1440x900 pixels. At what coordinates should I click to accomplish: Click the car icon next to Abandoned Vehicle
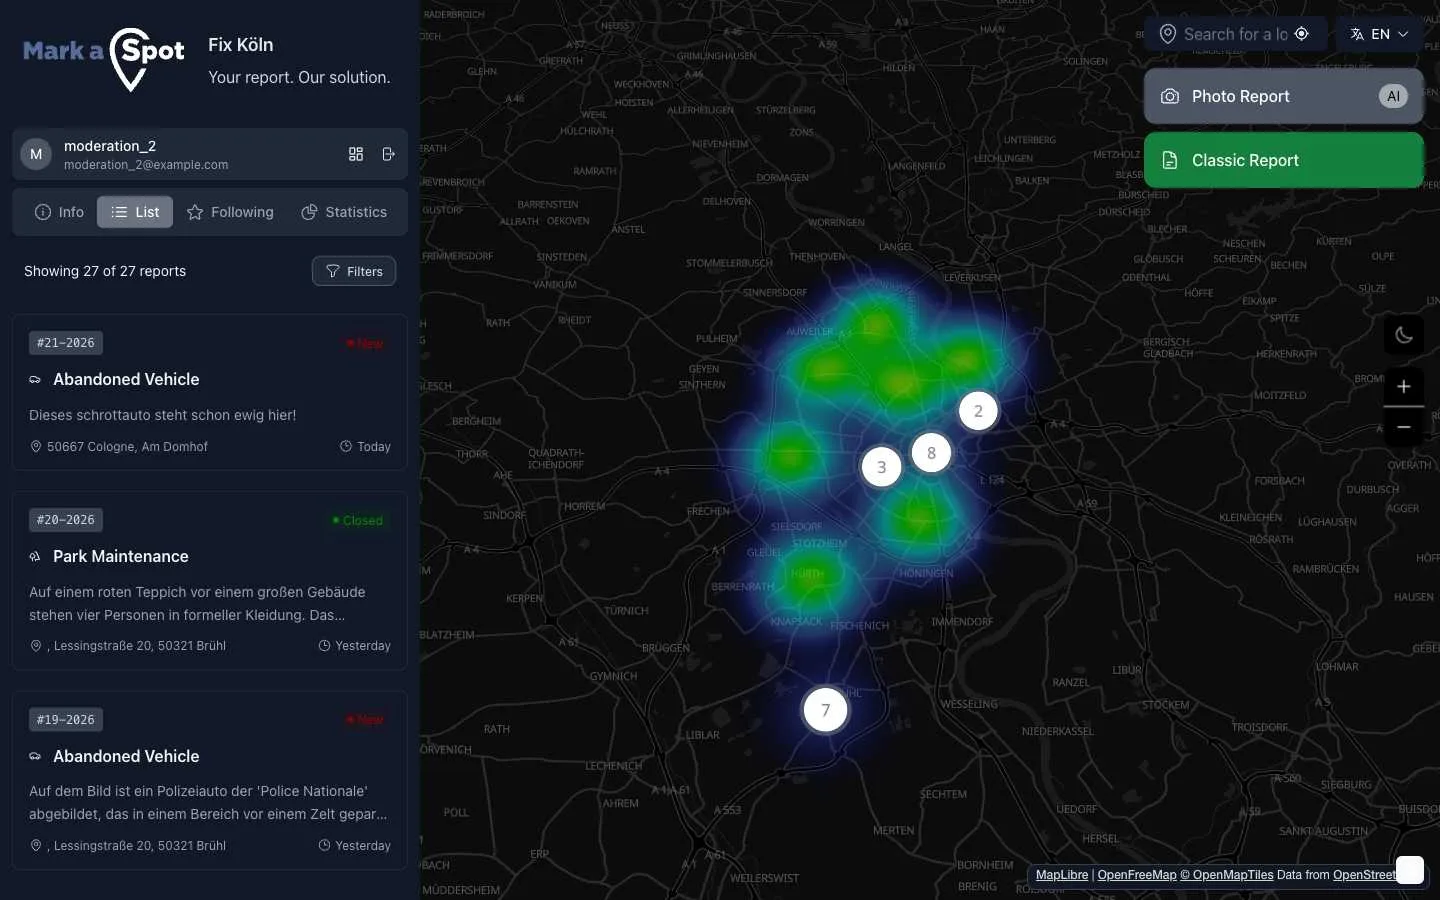[35, 380]
